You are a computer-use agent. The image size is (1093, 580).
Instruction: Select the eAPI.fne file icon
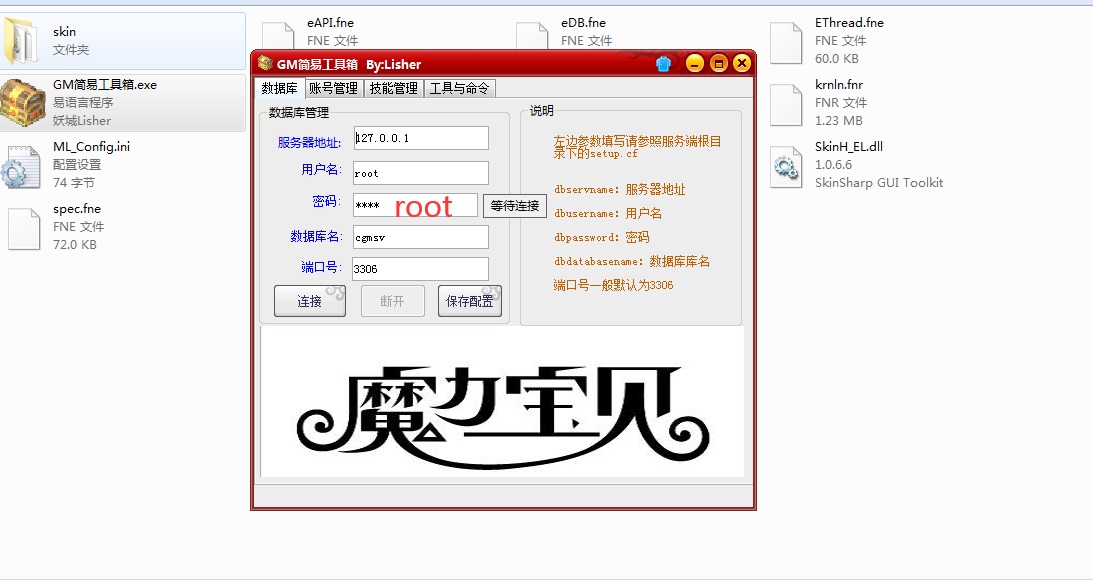point(278,35)
